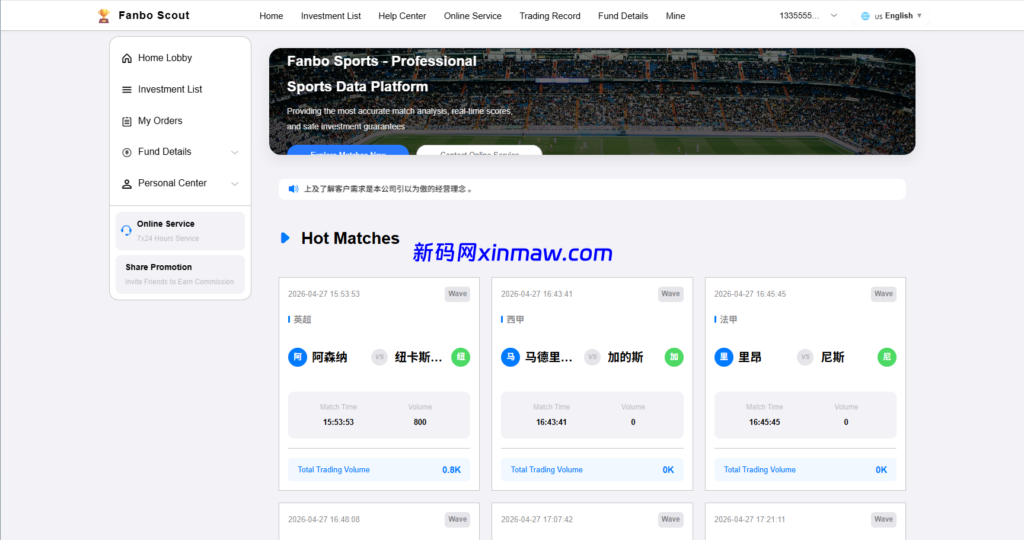Open Investment List in top navigation
Screen dimensions: 1024x540
coord(330,16)
